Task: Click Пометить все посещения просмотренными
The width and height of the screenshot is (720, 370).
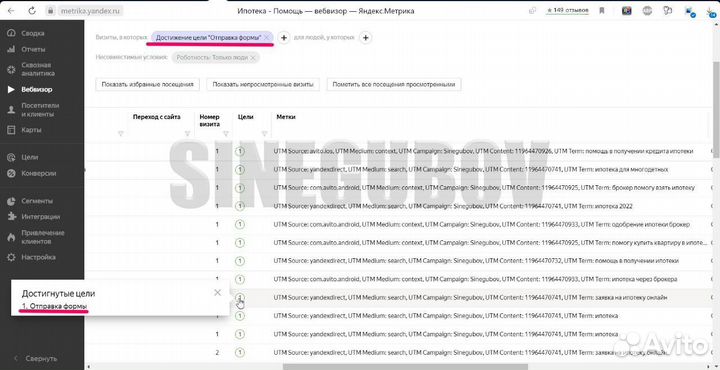Action: pyautogui.click(x=394, y=84)
